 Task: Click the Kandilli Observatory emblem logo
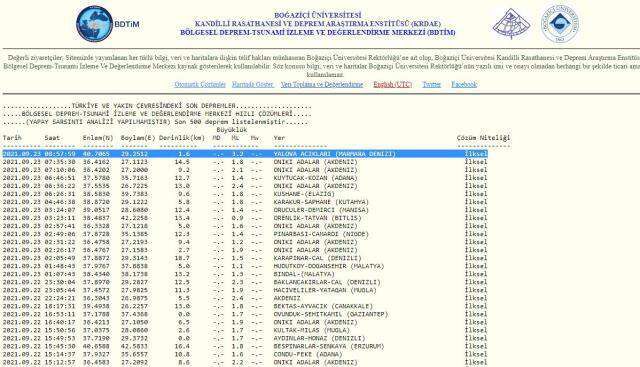pyautogui.click(x=511, y=24)
